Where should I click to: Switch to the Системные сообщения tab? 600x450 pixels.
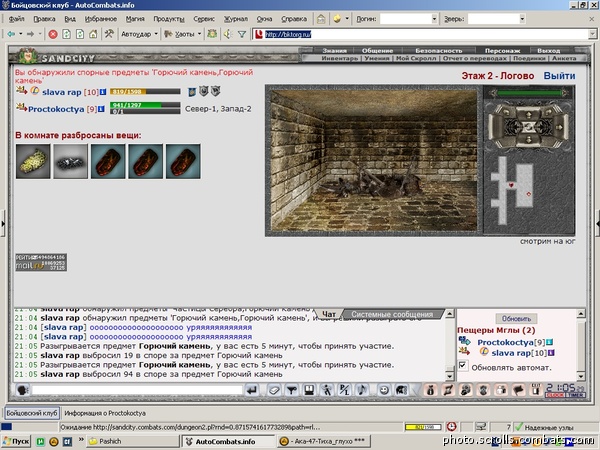pyautogui.click(x=392, y=314)
